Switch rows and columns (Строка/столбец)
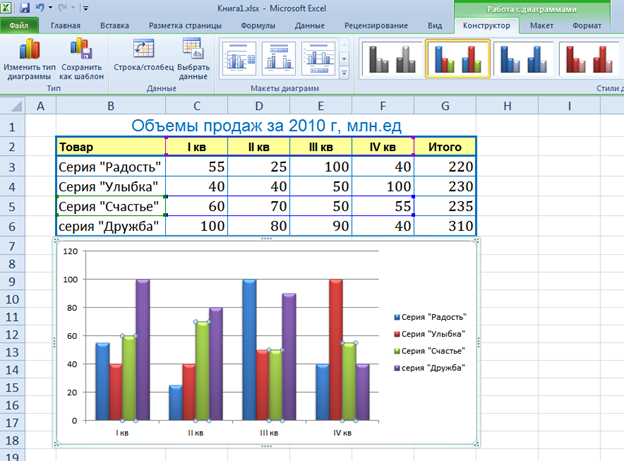Image resolution: width=624 pixels, height=461 pixels. [143, 56]
